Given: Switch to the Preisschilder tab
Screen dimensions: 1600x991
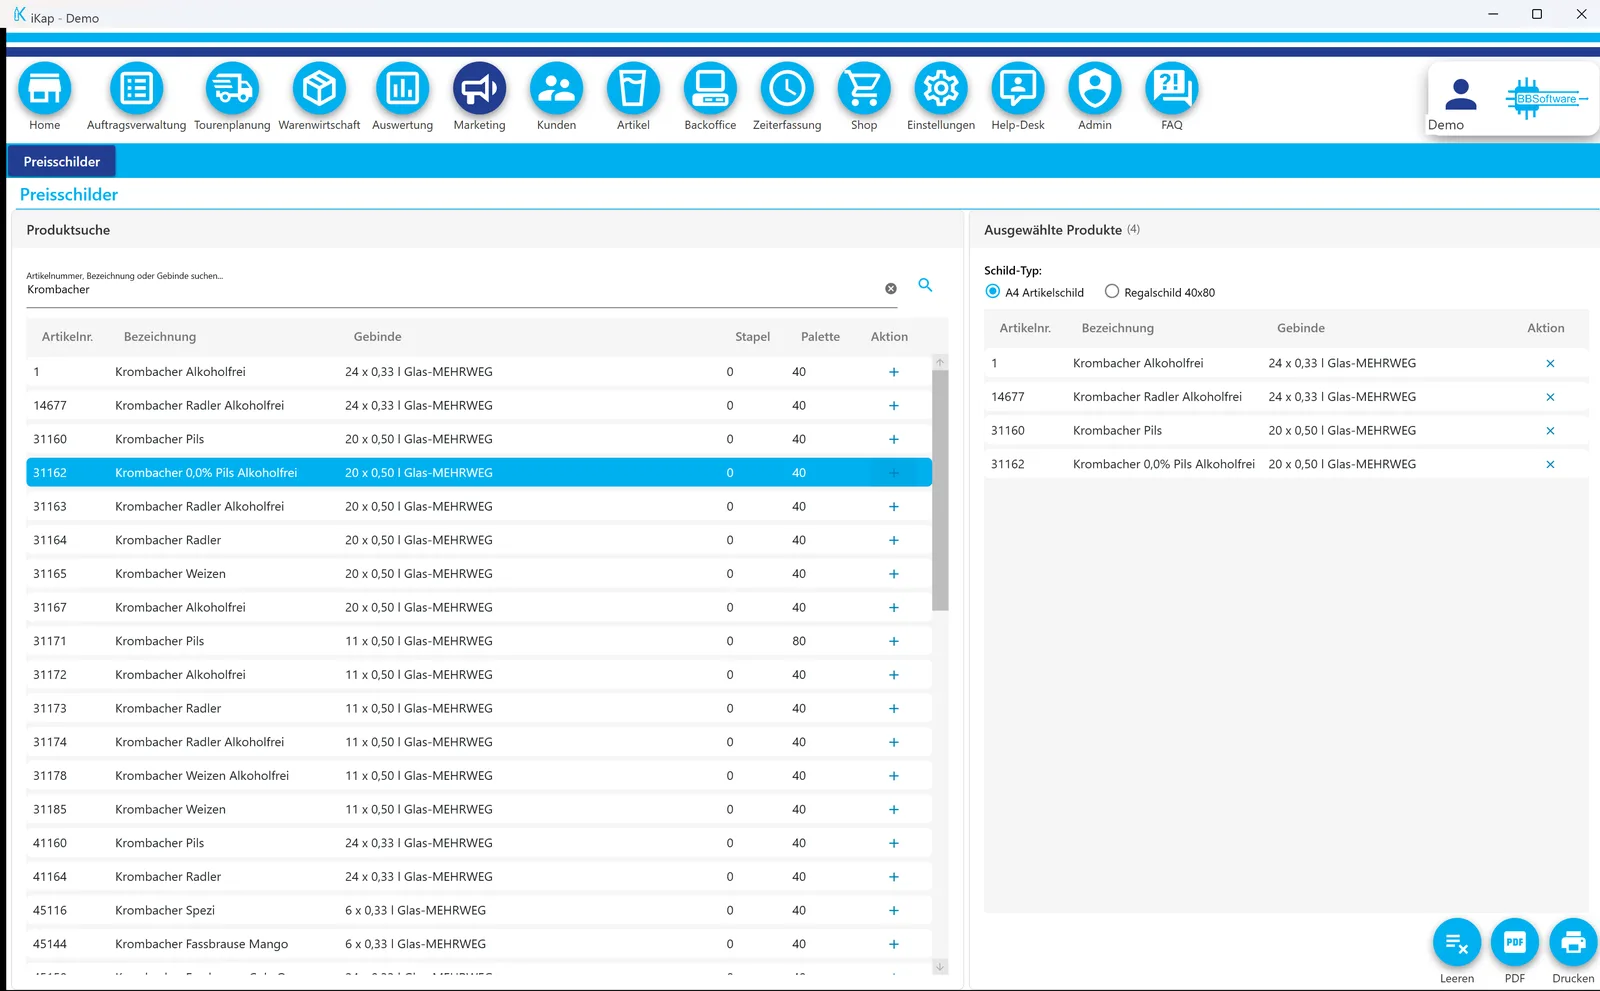Looking at the screenshot, I should click(62, 161).
